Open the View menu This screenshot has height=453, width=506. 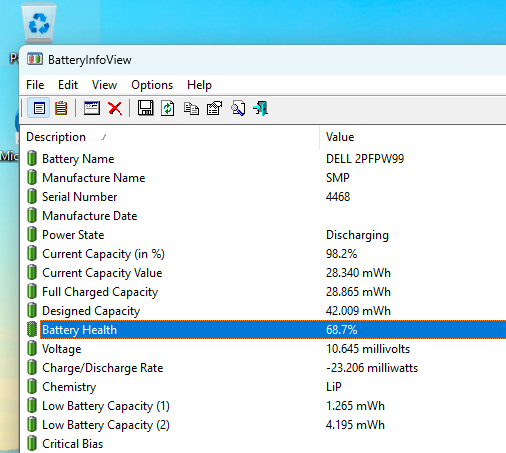(x=104, y=85)
